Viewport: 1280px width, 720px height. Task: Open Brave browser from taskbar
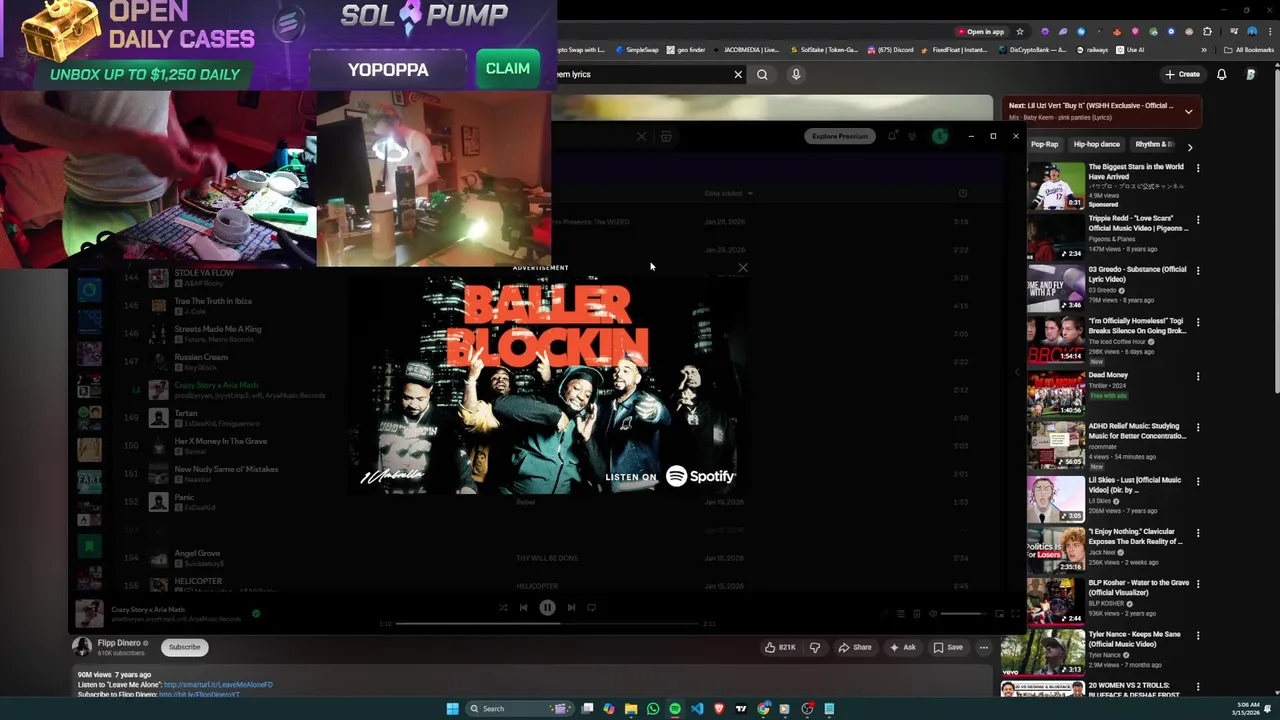[719, 708]
